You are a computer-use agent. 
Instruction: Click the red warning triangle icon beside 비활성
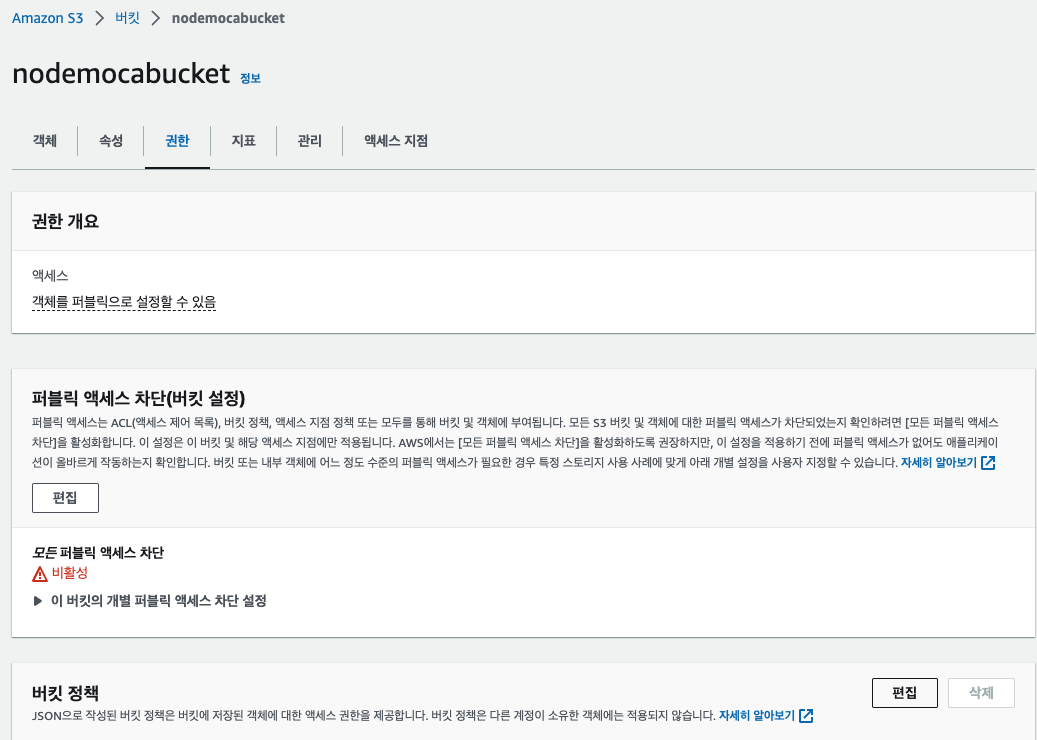40,573
